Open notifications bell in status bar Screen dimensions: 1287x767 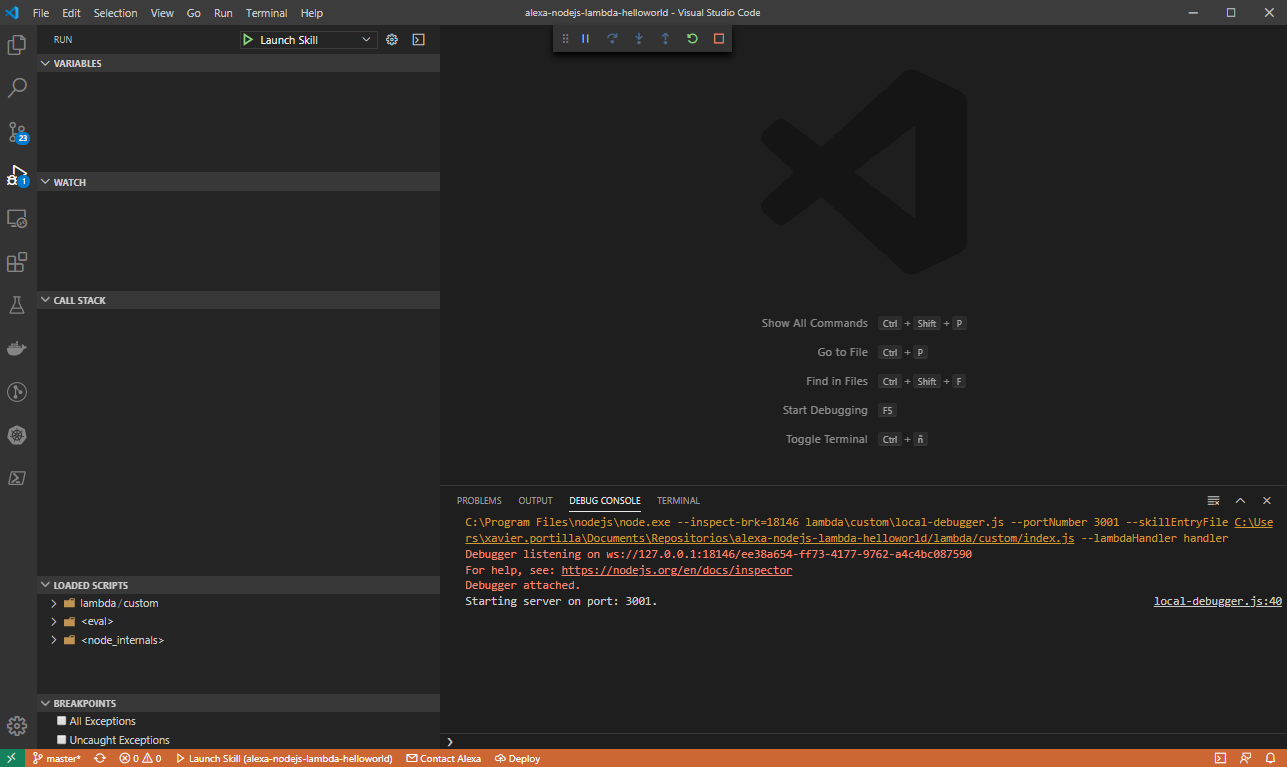tap(1270, 758)
